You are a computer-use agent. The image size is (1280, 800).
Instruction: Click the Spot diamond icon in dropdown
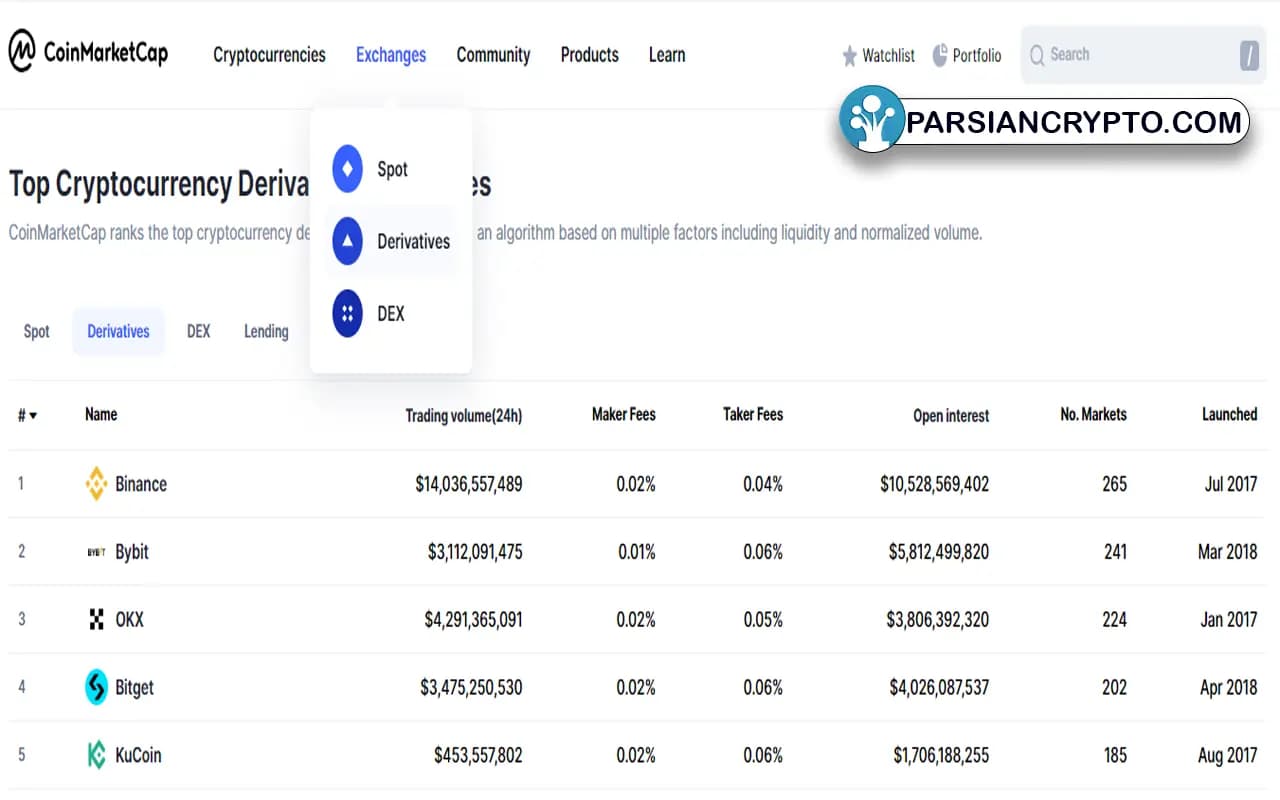pyautogui.click(x=347, y=169)
